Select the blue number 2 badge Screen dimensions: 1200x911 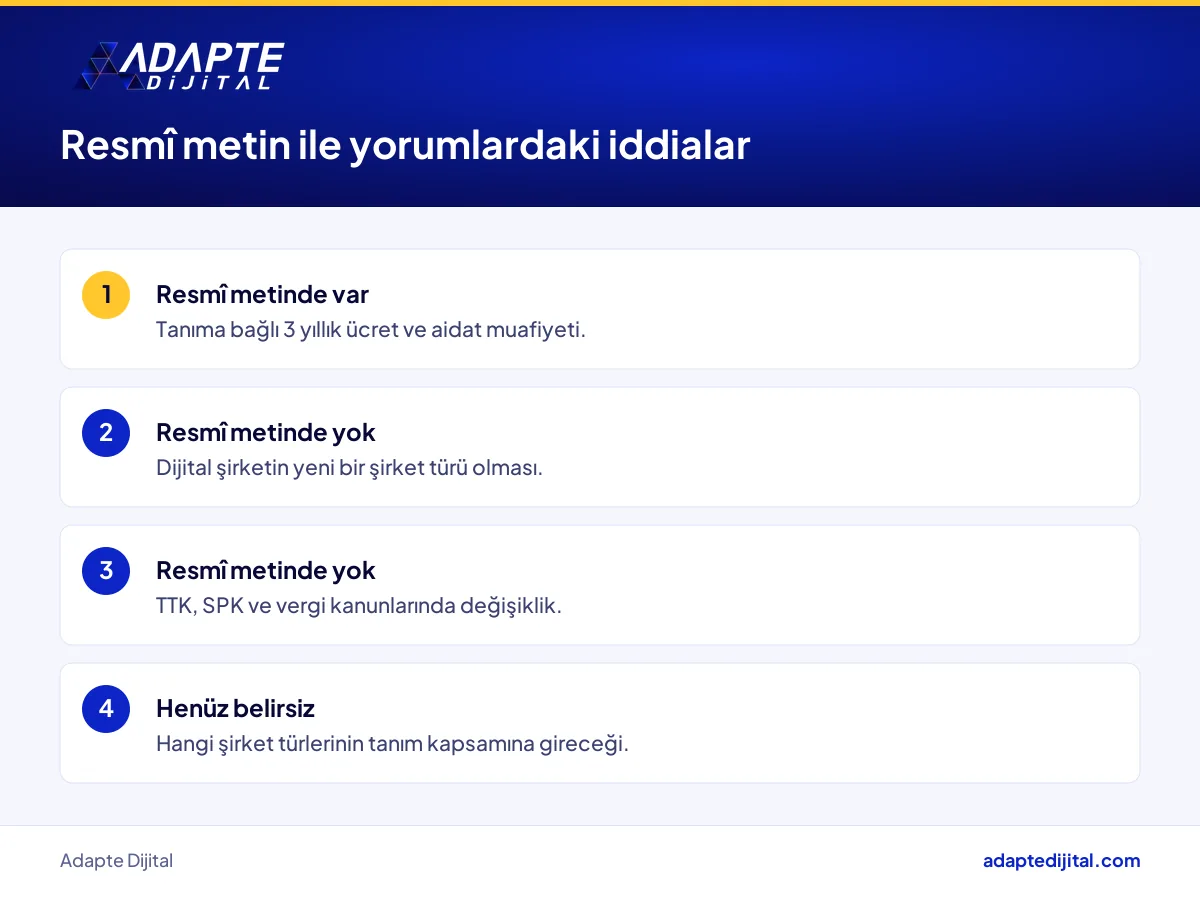point(106,433)
